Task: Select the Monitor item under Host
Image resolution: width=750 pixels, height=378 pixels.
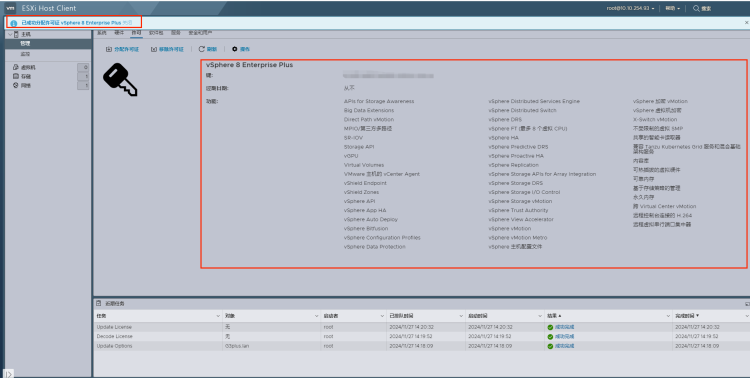Action: point(25,54)
